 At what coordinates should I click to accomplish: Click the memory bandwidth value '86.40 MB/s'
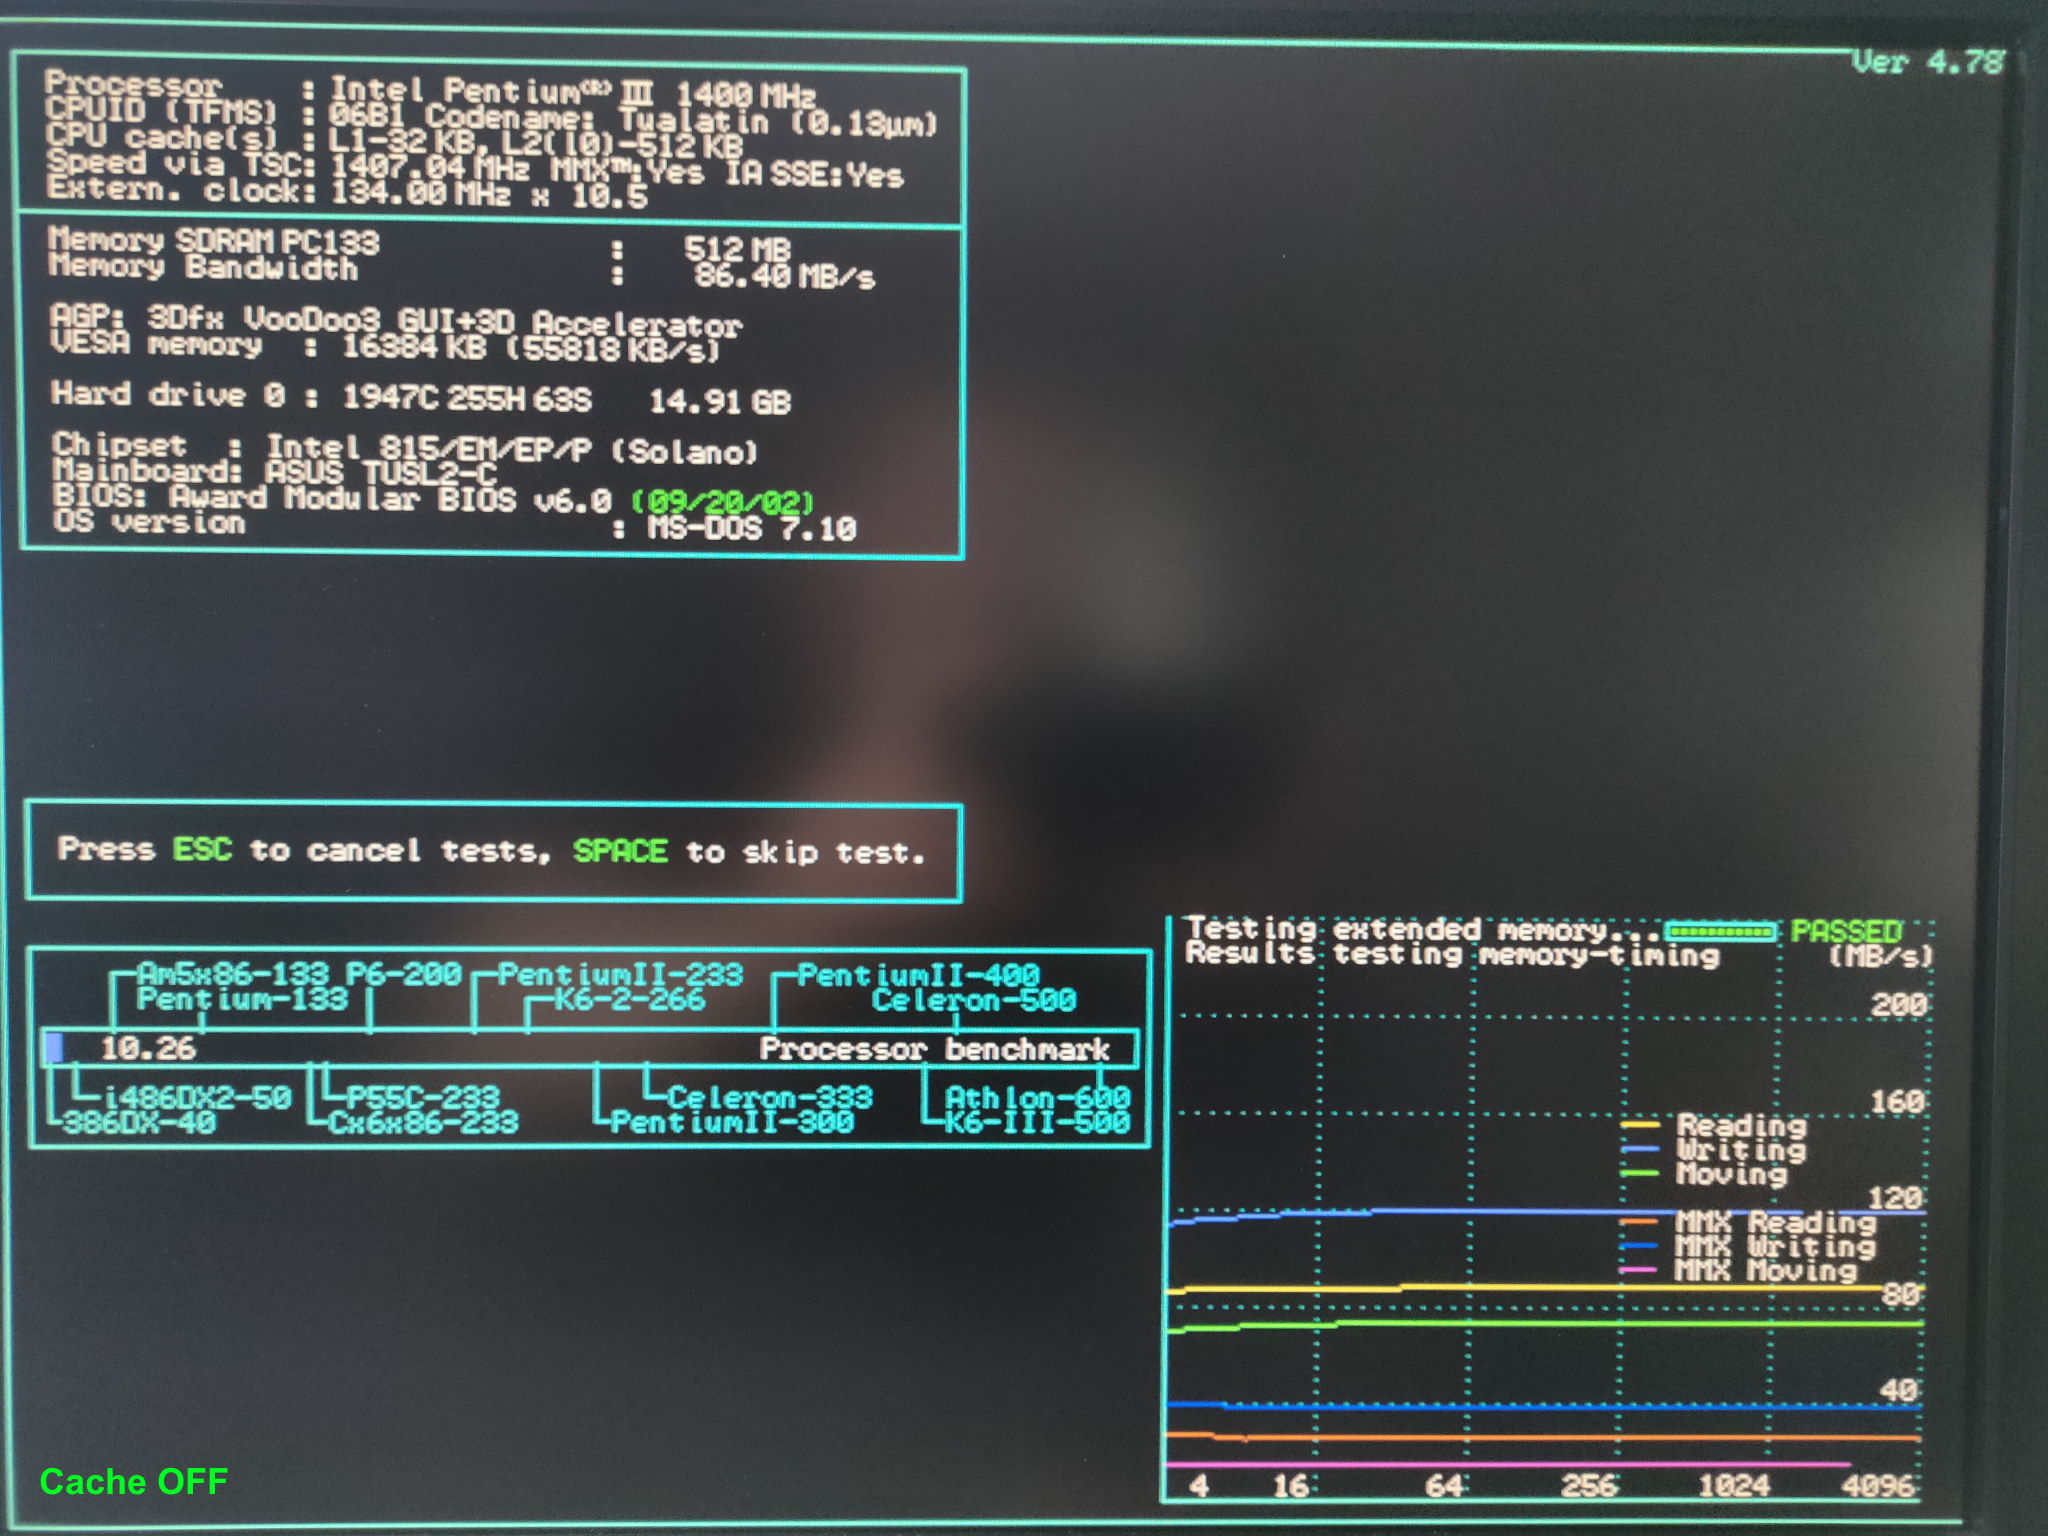point(784,276)
